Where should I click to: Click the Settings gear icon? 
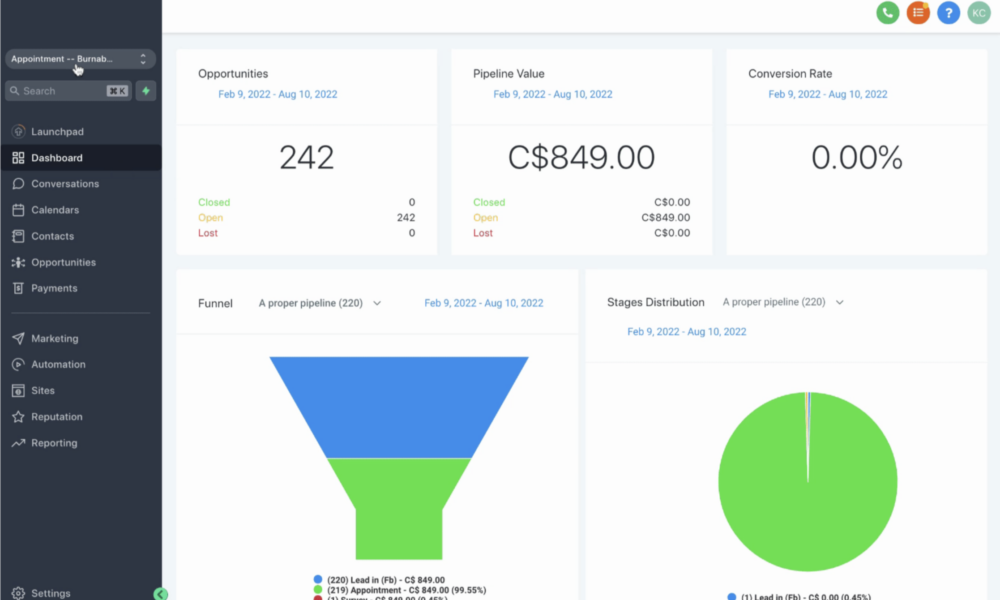(18, 593)
